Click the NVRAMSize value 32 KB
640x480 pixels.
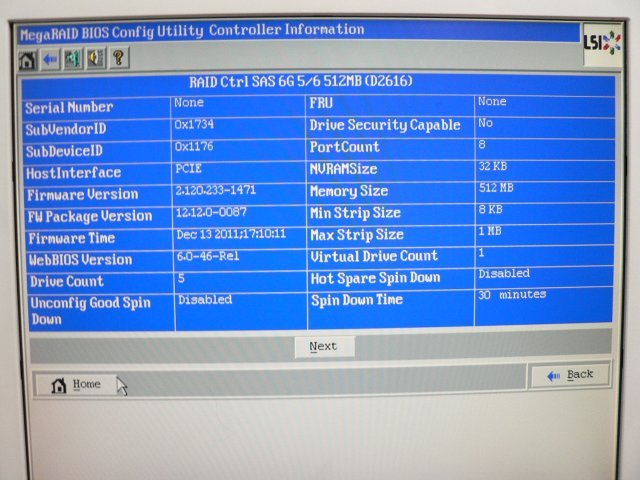493,166
